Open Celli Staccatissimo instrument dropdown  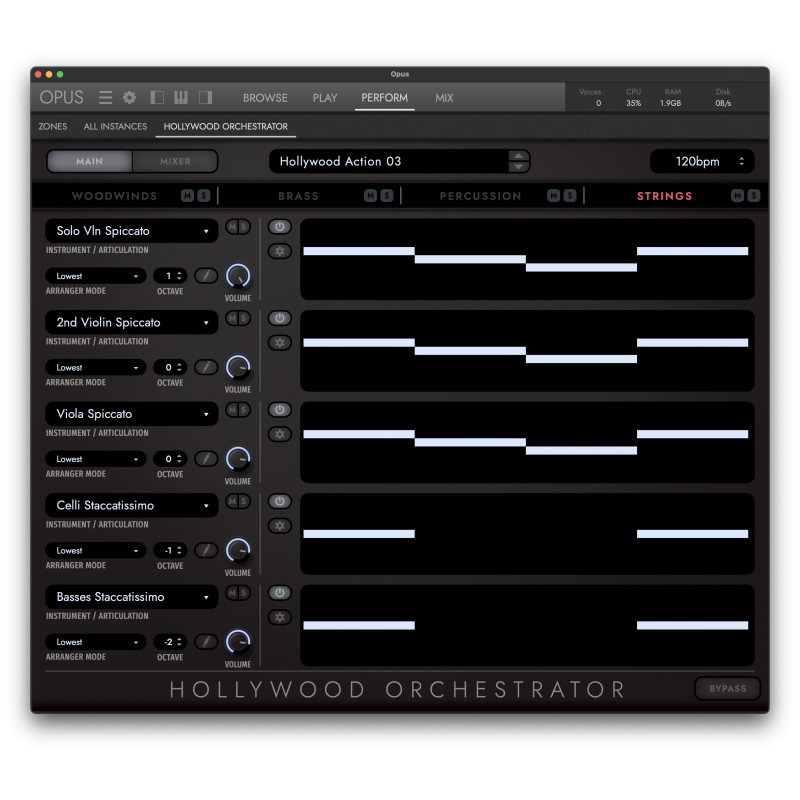tap(132, 506)
